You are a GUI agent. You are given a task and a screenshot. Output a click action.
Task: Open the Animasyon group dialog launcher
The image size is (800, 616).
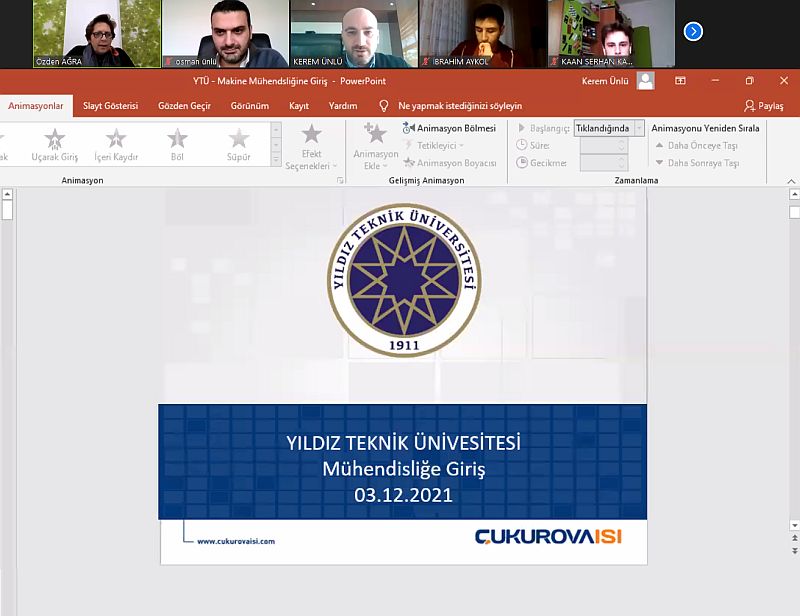[x=340, y=180]
